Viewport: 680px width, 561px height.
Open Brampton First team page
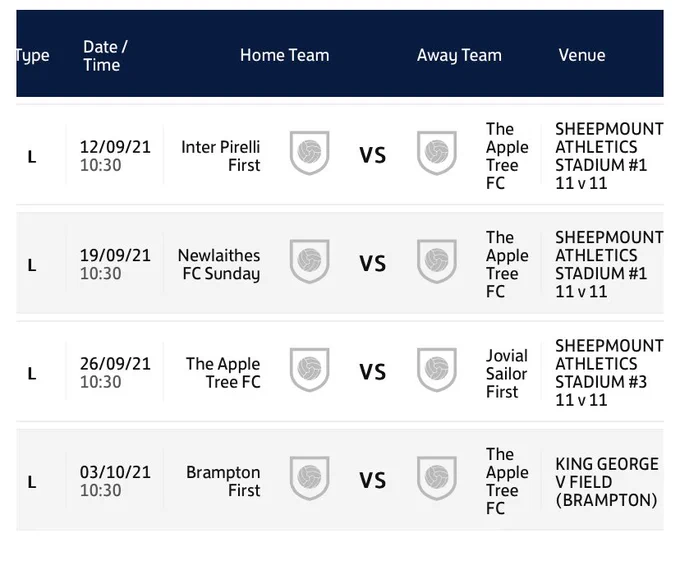coord(223,481)
